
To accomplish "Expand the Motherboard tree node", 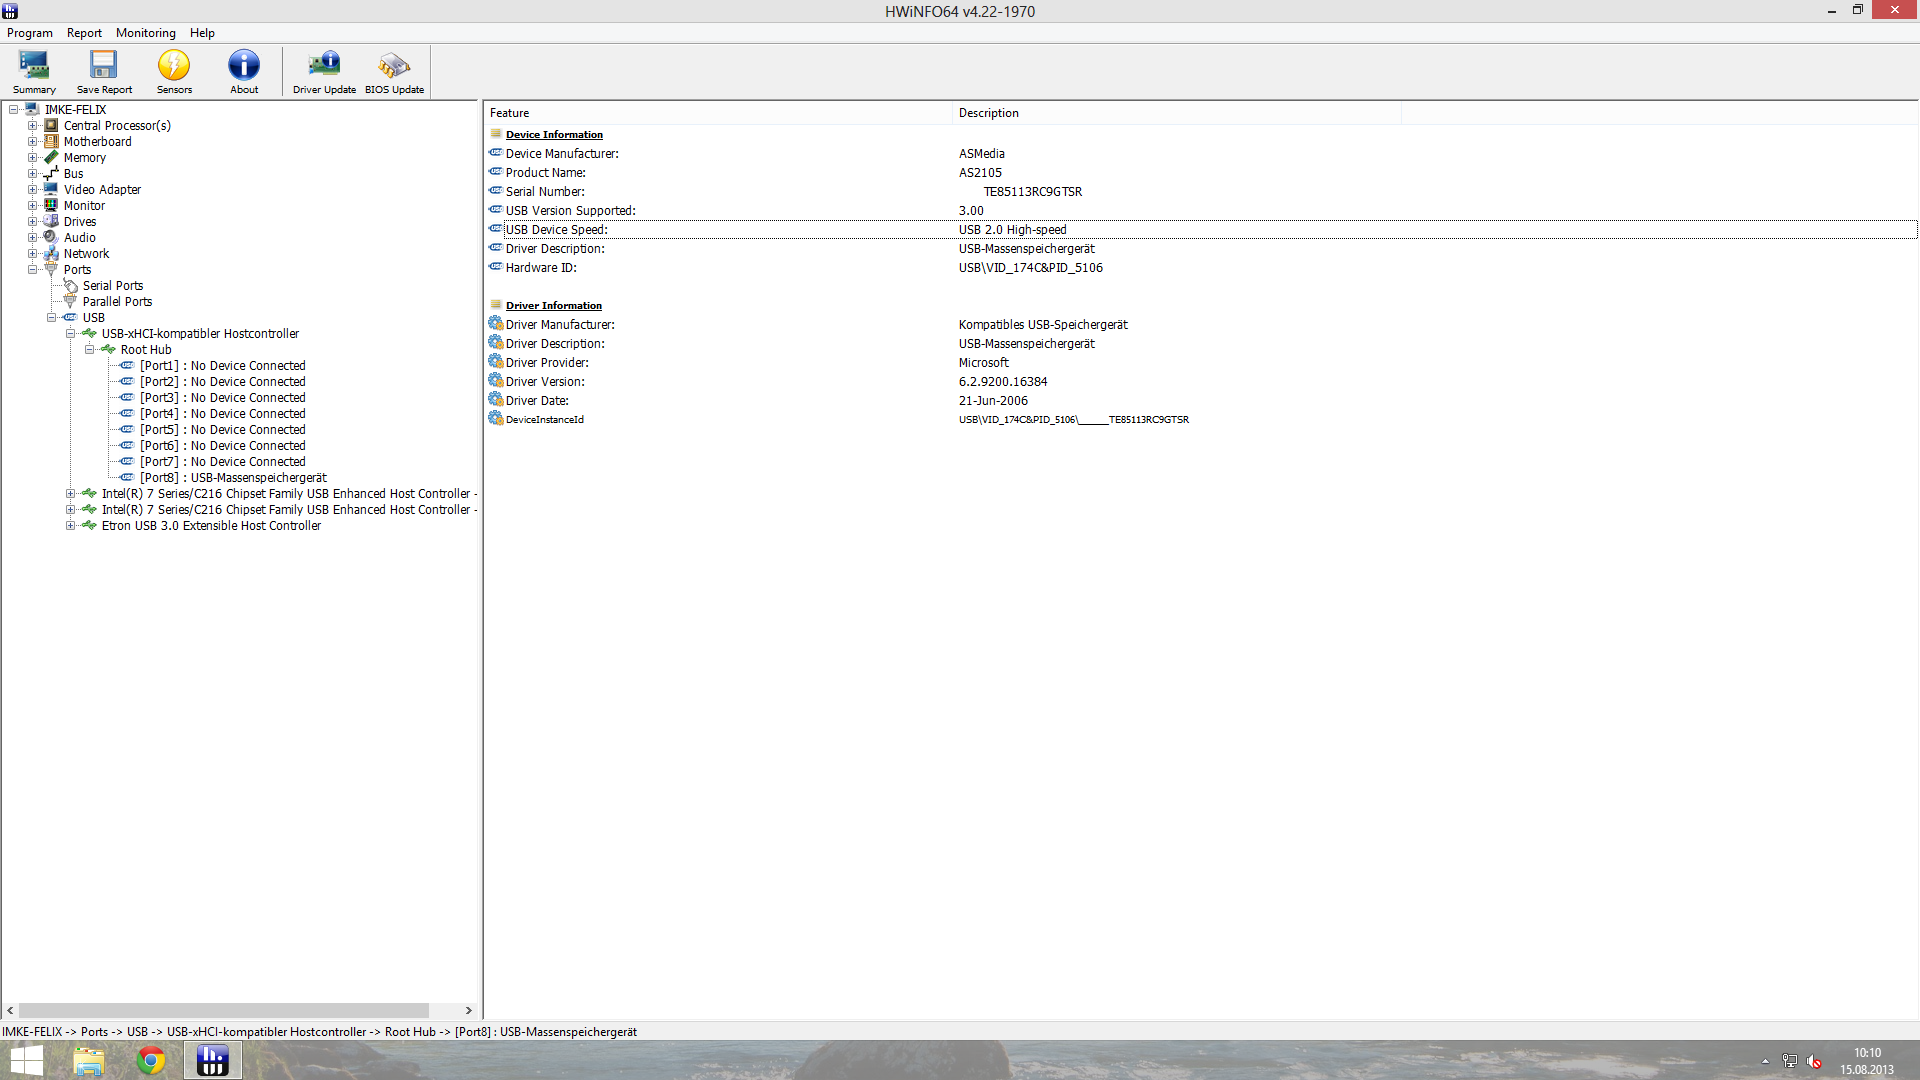I will pos(32,142).
